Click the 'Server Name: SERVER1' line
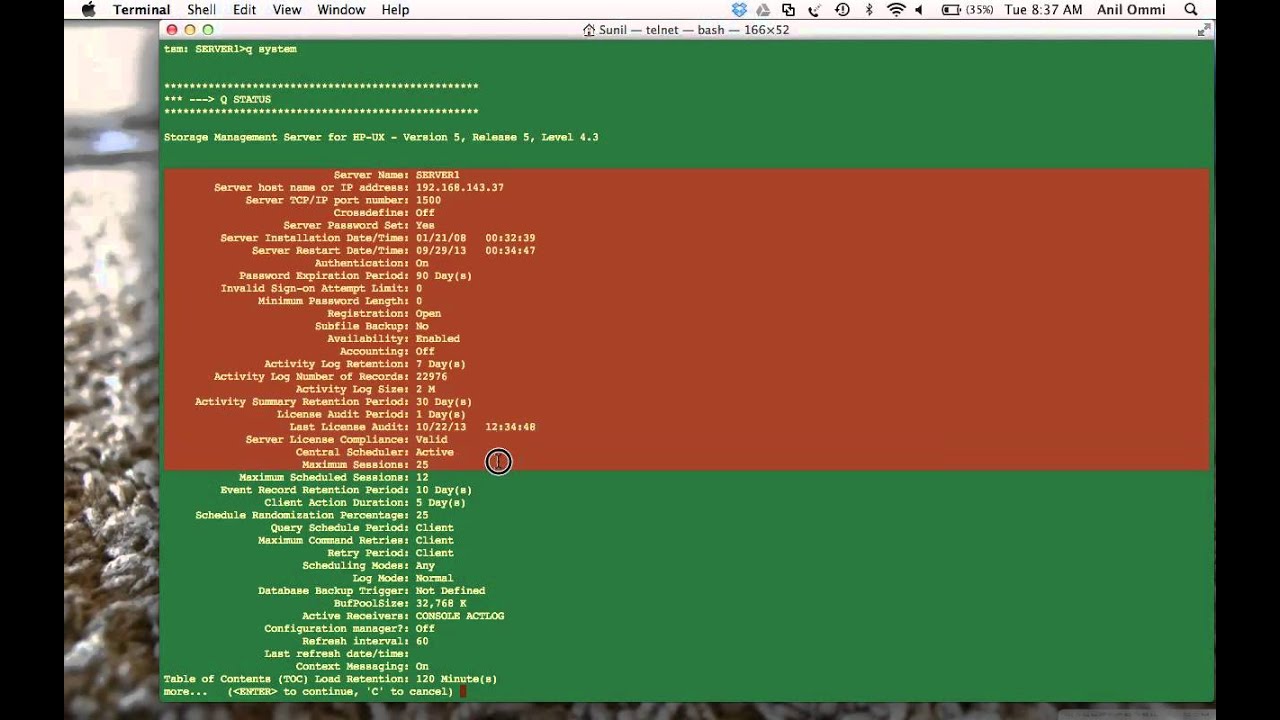 pos(396,175)
